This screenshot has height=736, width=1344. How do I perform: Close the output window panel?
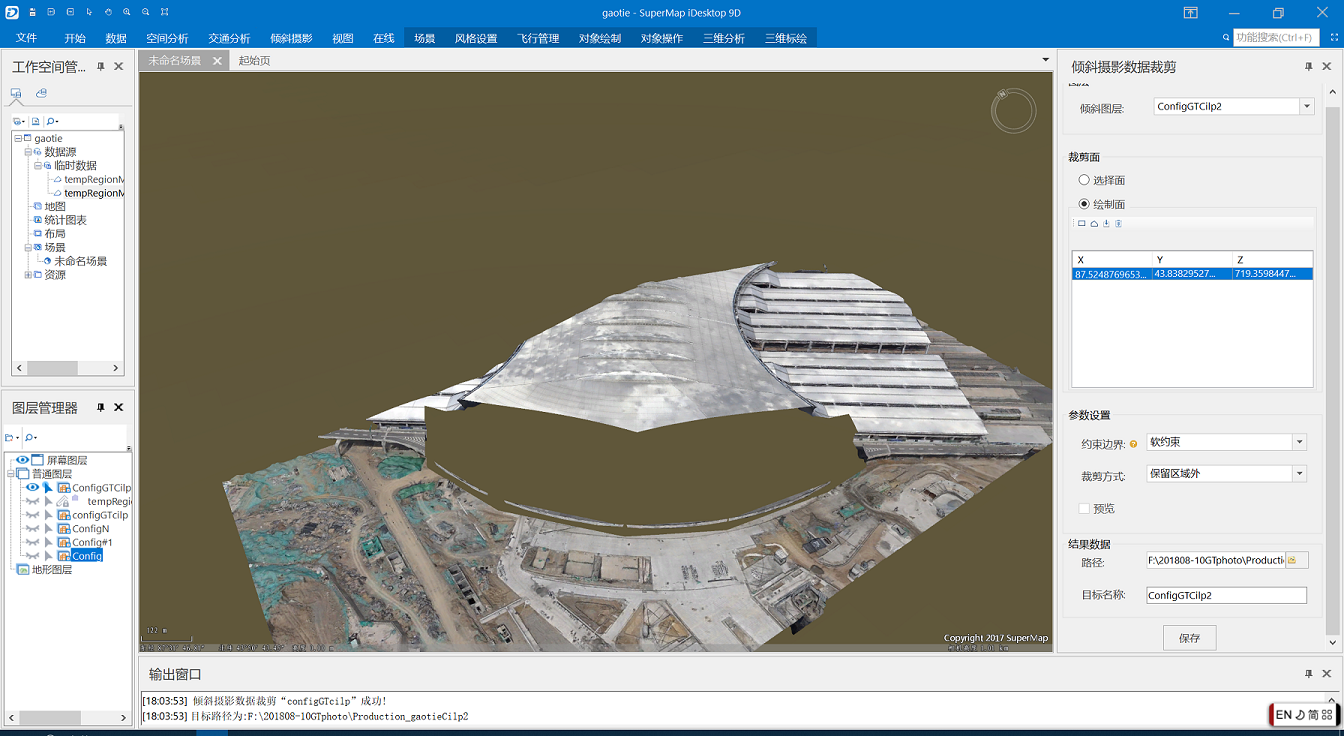coord(1326,674)
